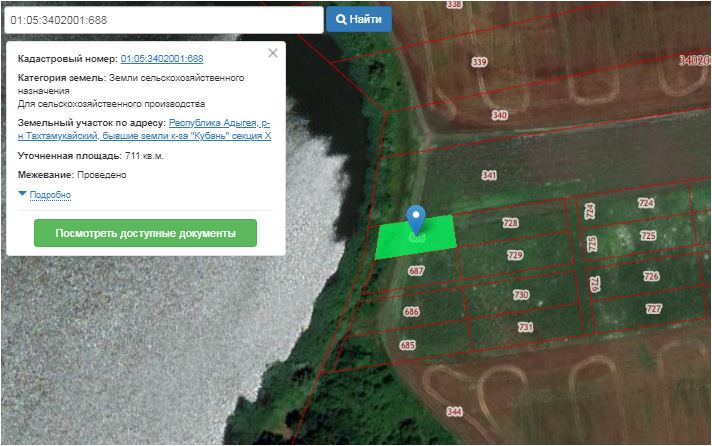Click parcel 341 on the map

[x=489, y=175]
